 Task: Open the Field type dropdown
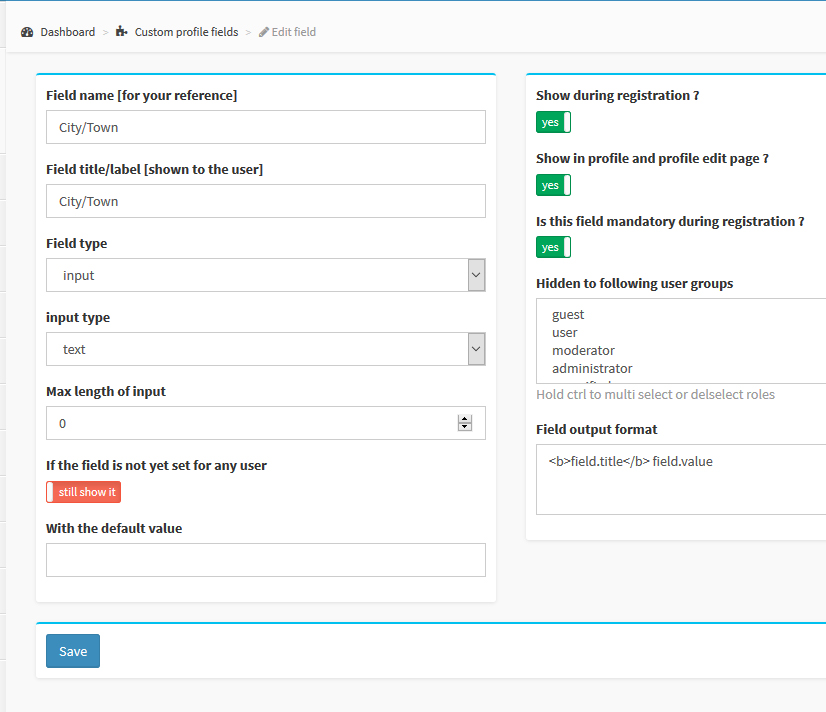click(x=266, y=275)
